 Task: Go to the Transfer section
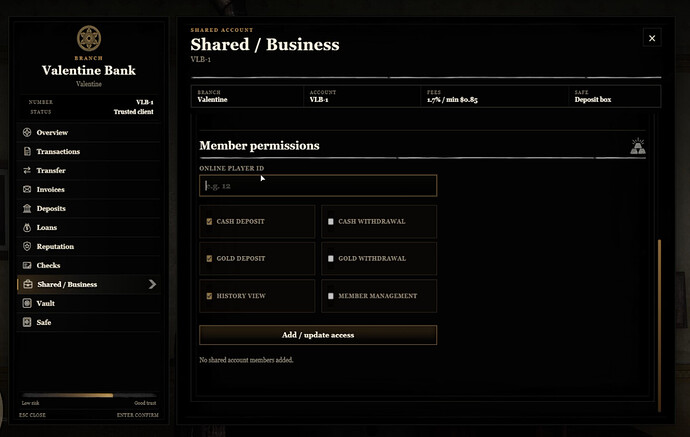pos(89,170)
